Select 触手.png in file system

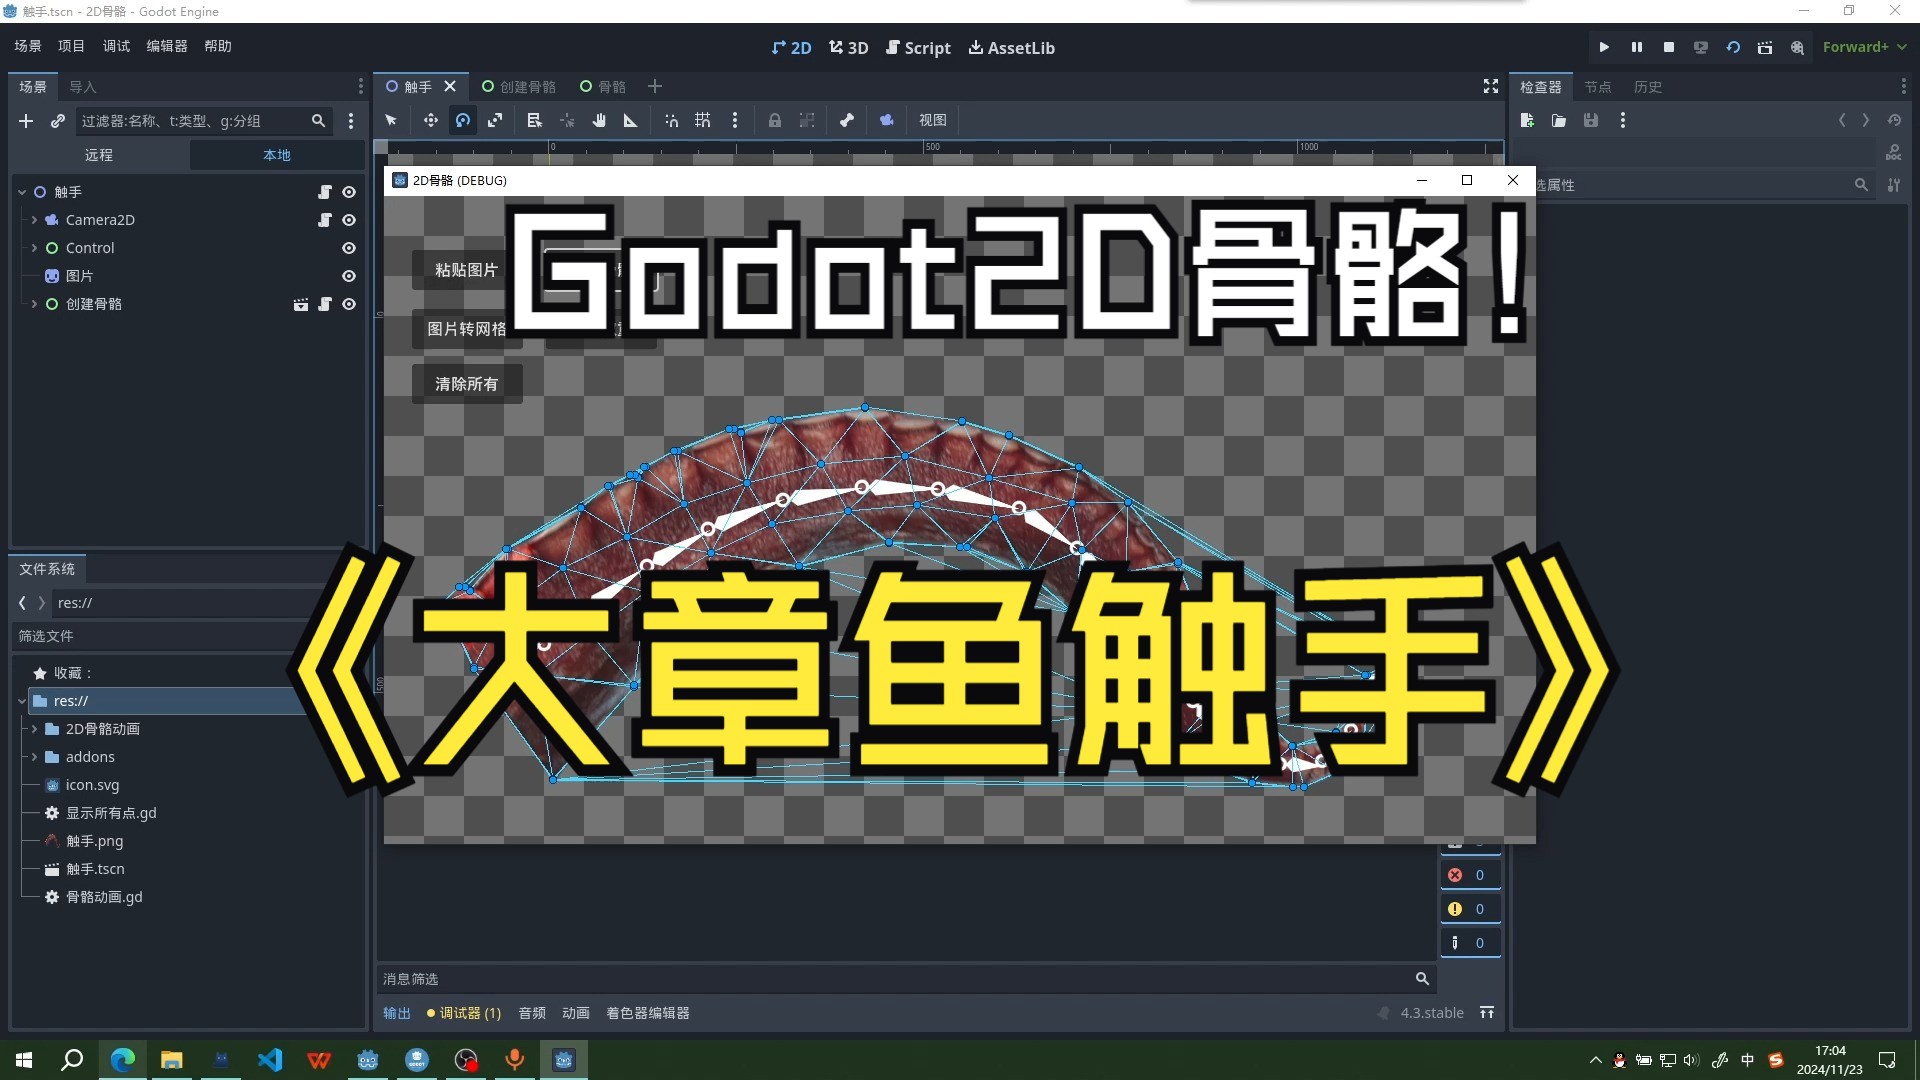tap(94, 841)
